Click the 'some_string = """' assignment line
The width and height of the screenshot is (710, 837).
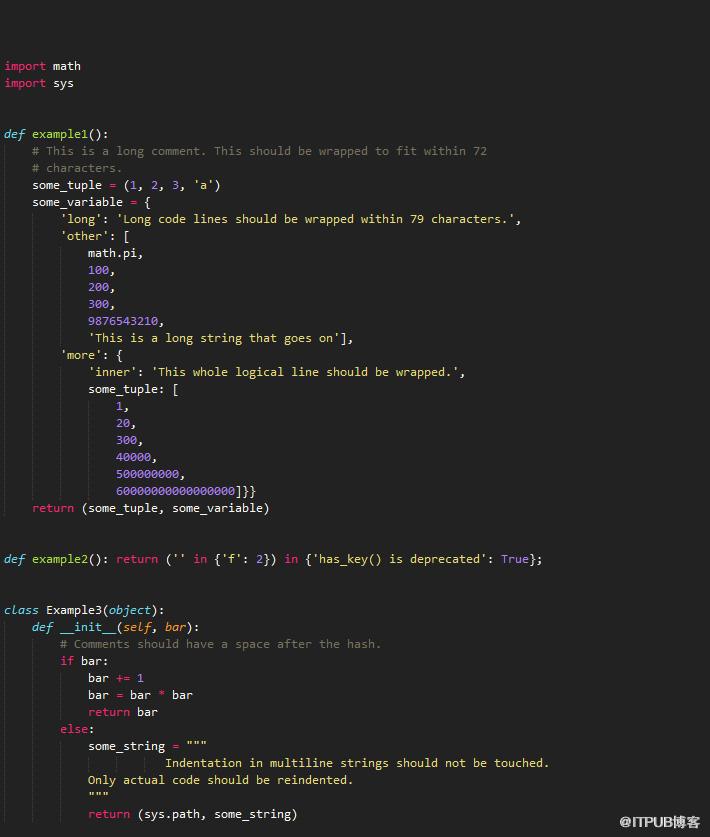[147, 746]
